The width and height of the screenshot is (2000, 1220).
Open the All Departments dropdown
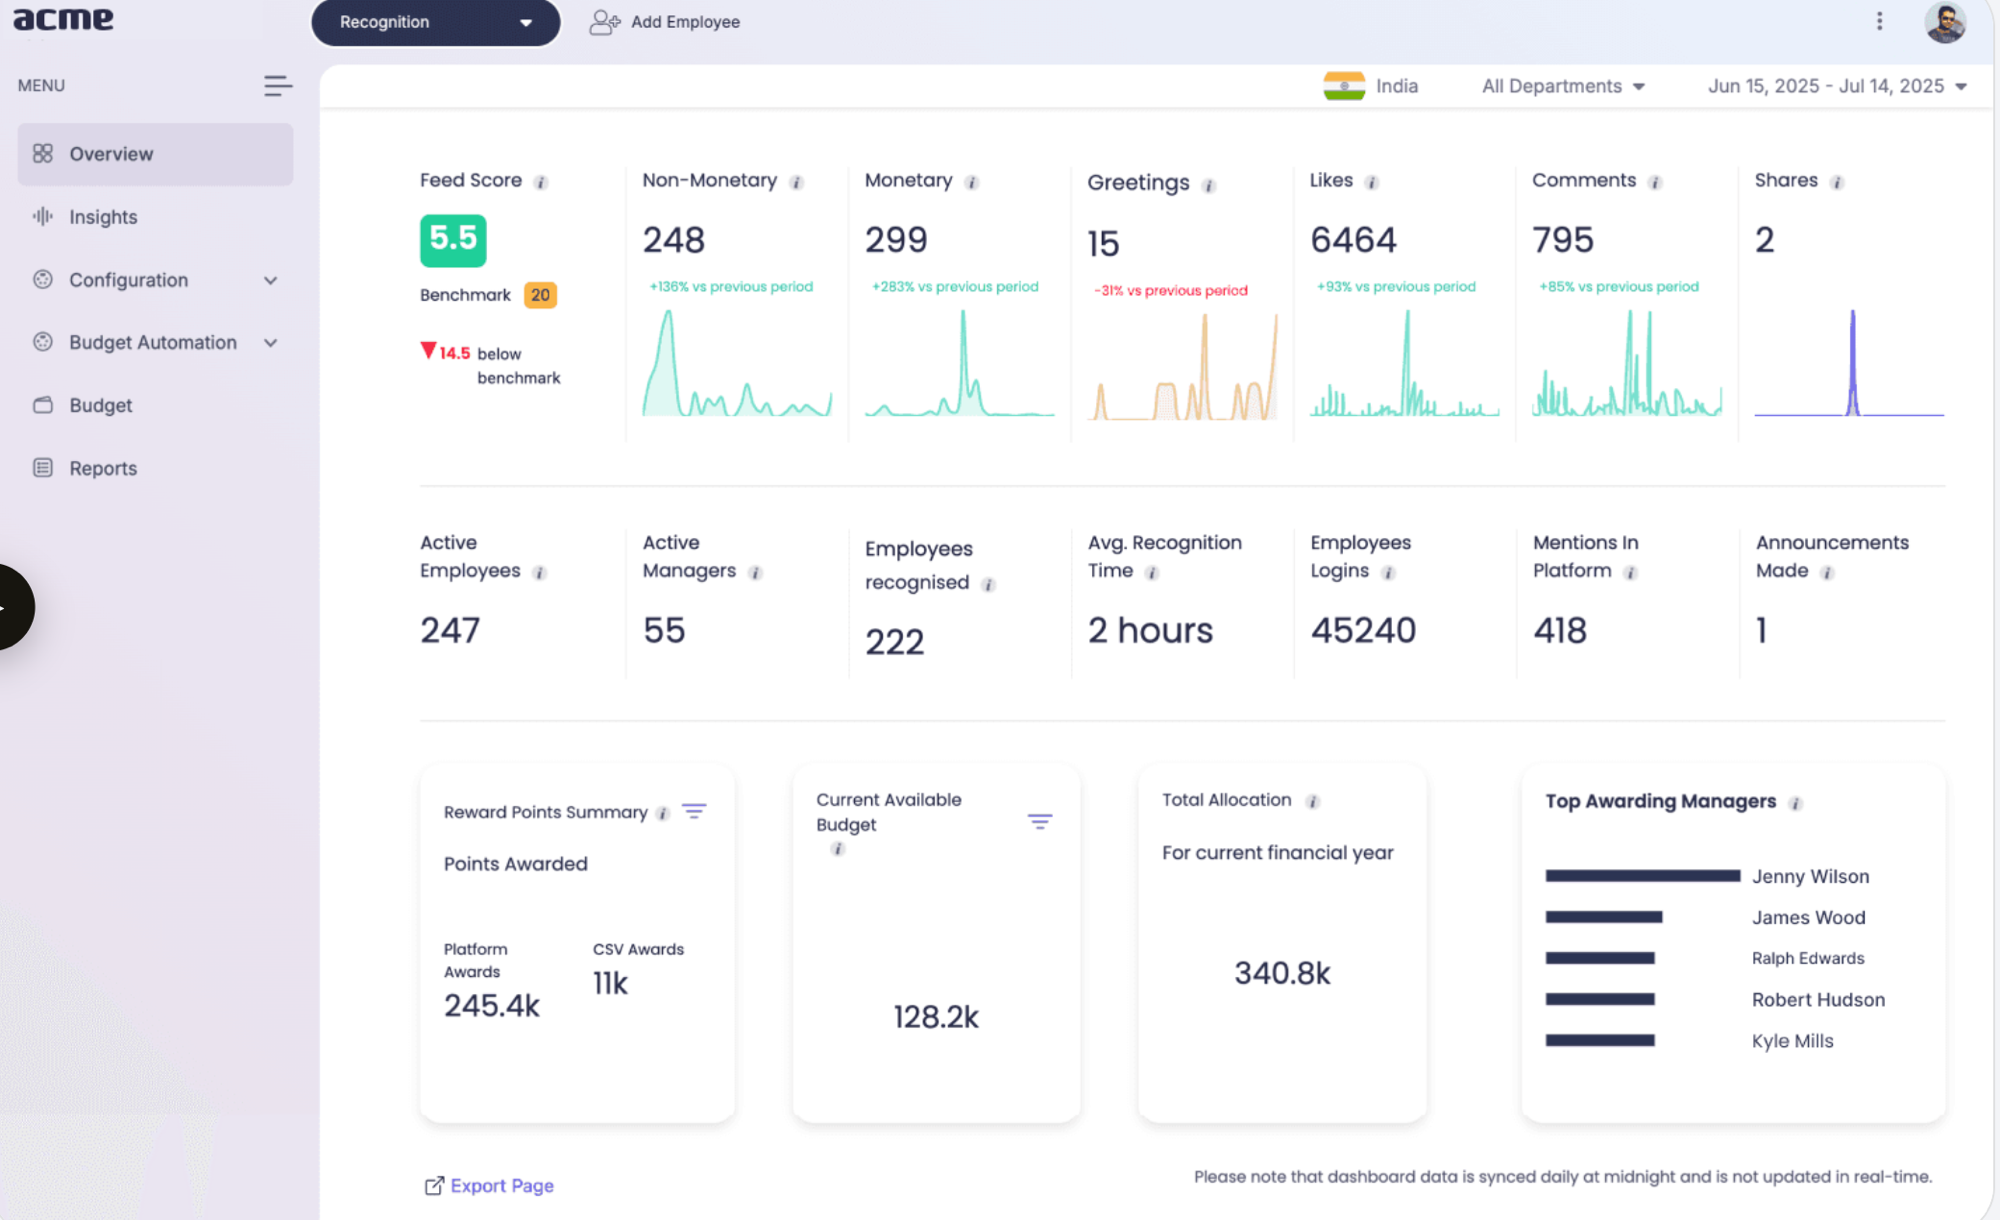click(x=1563, y=86)
